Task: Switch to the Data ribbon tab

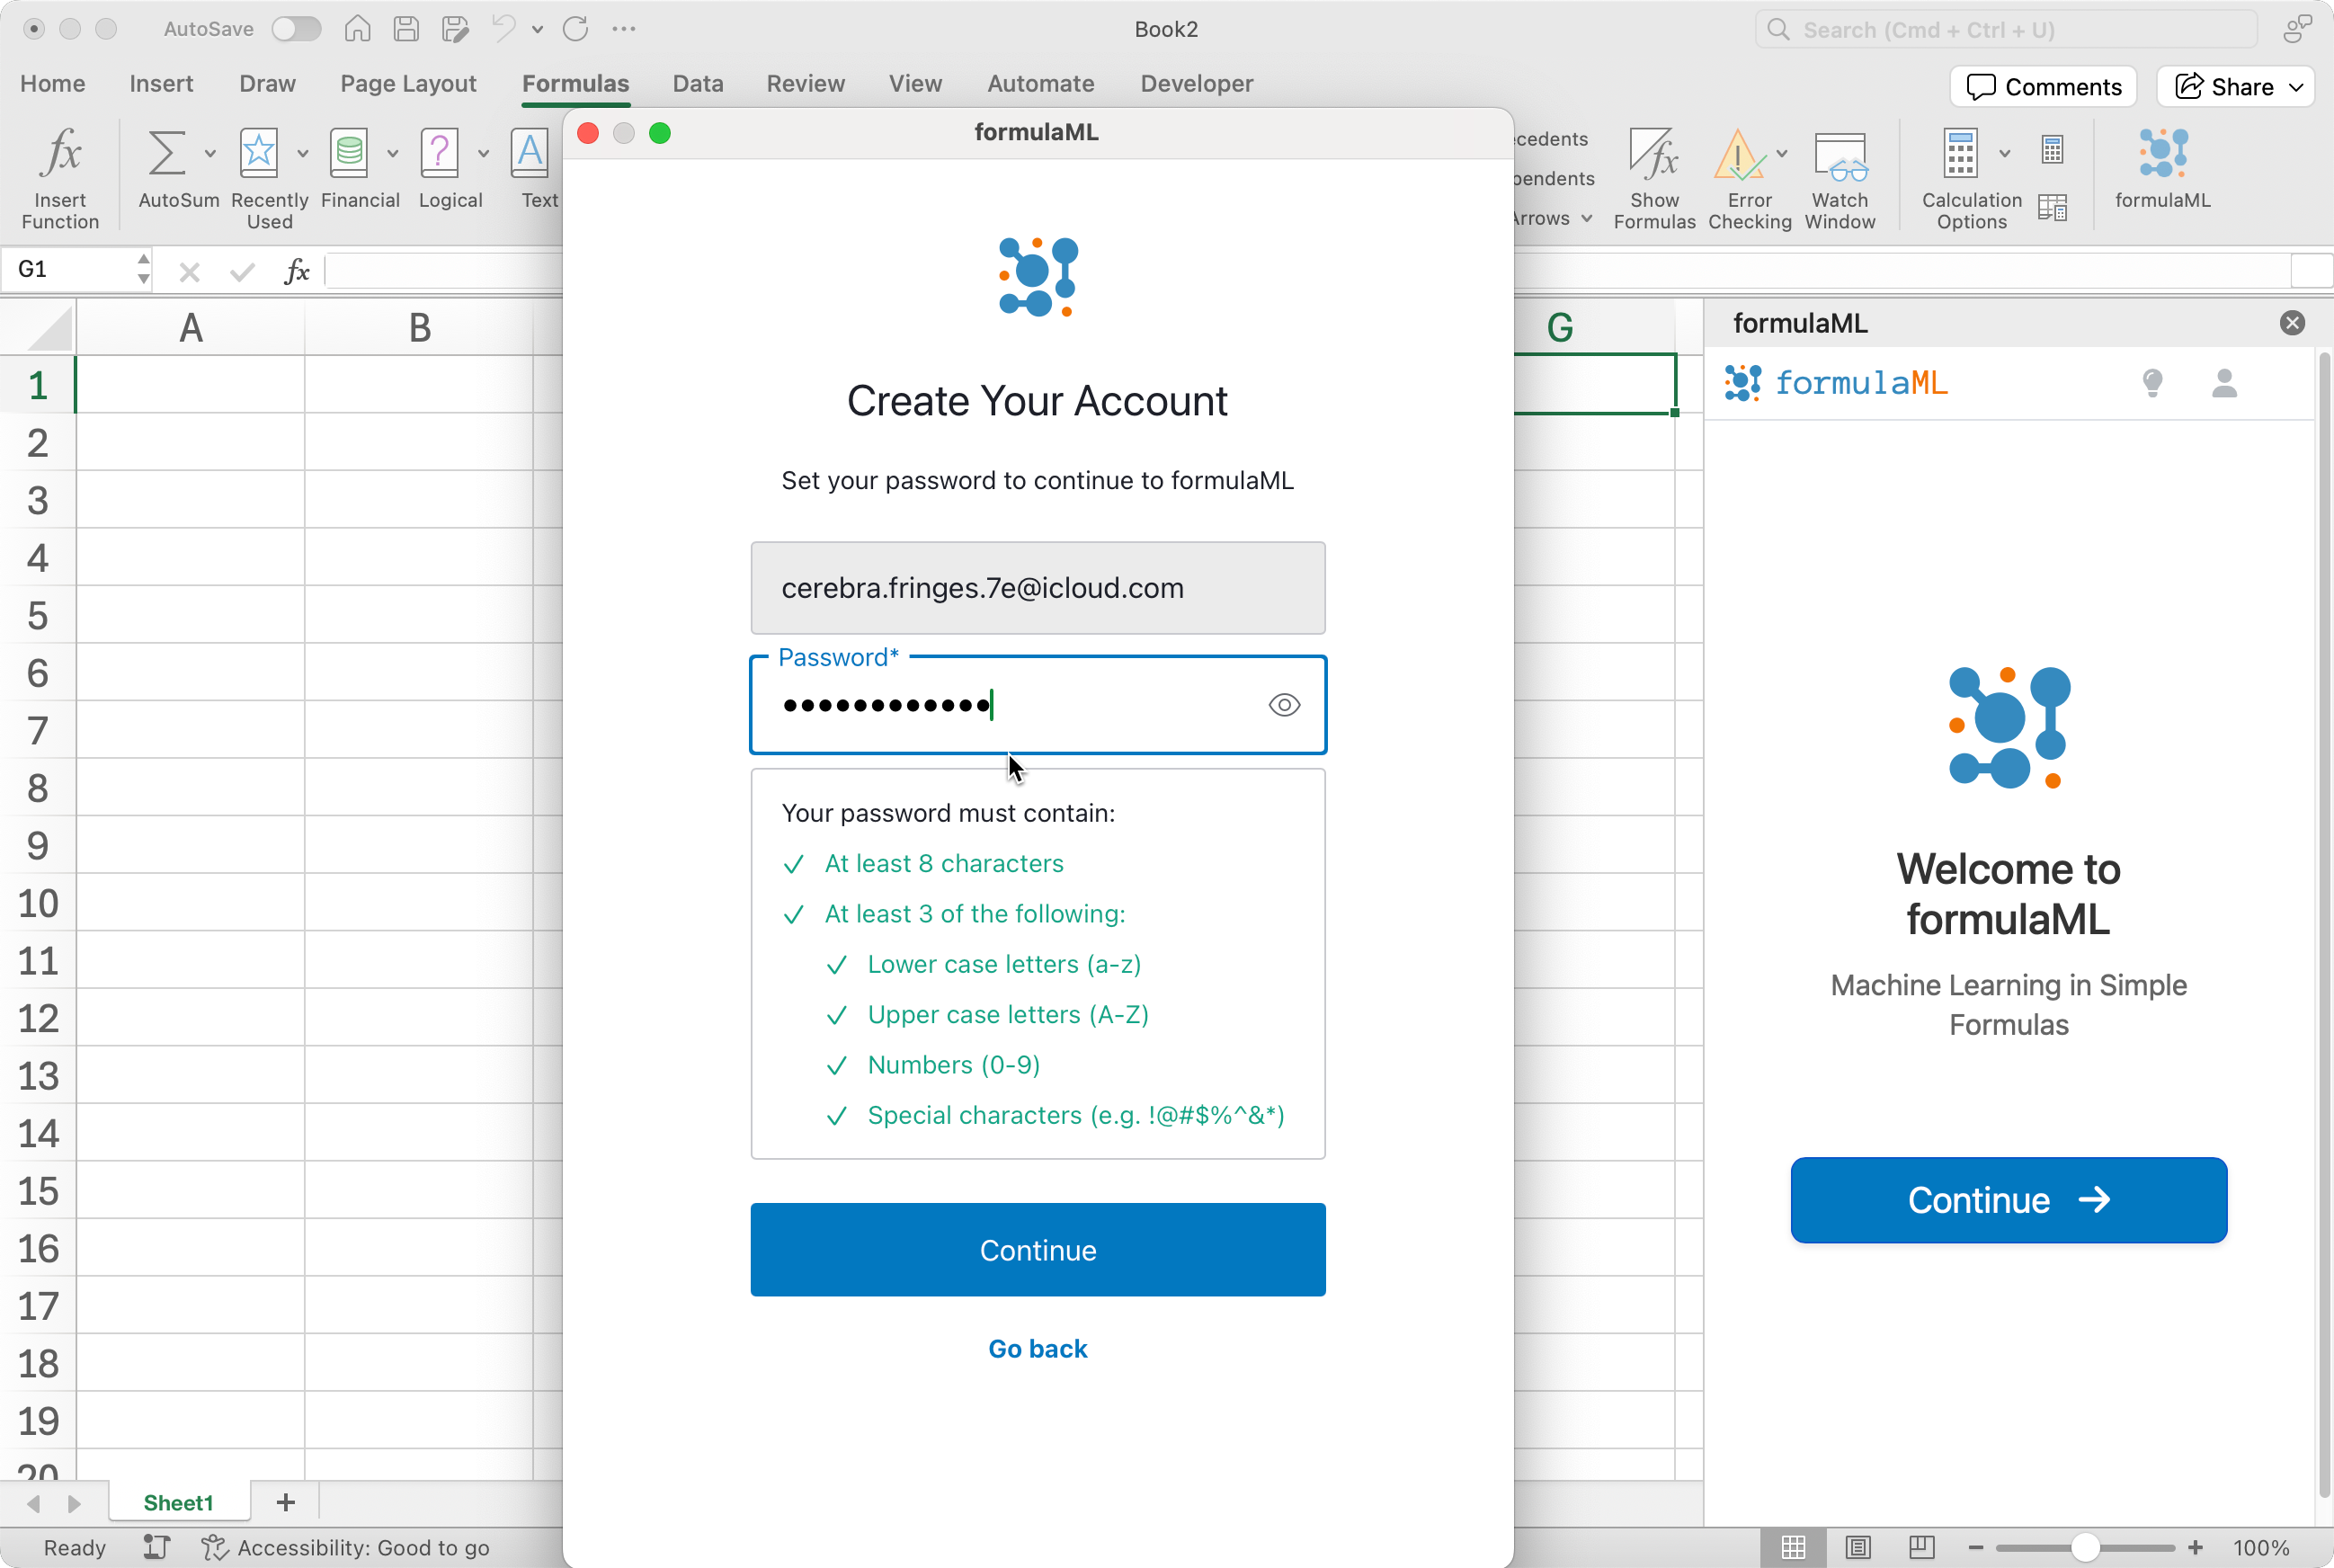Action: pos(697,83)
